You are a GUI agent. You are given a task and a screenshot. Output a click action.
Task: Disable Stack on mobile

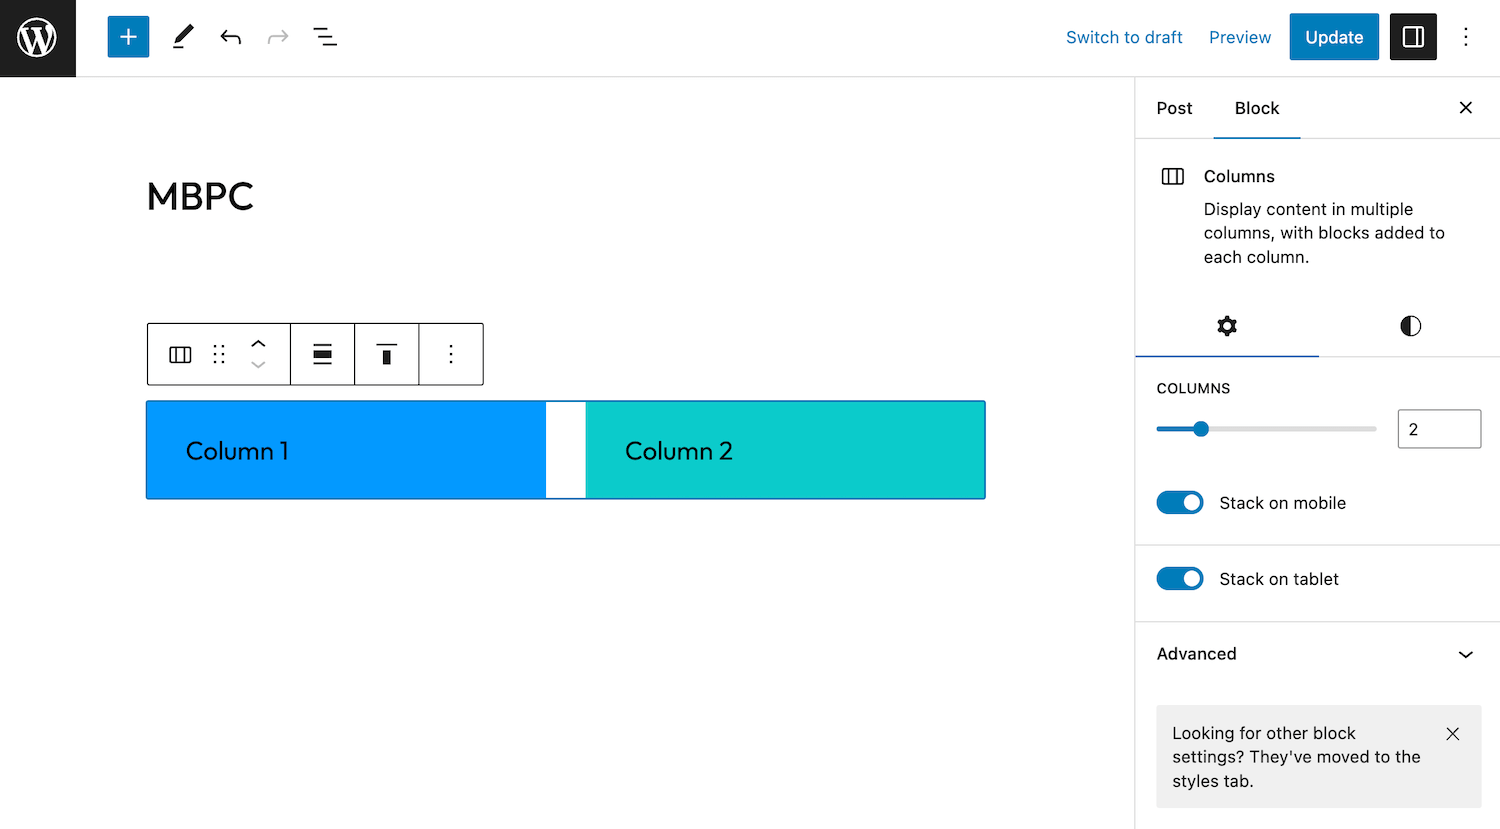click(1180, 503)
